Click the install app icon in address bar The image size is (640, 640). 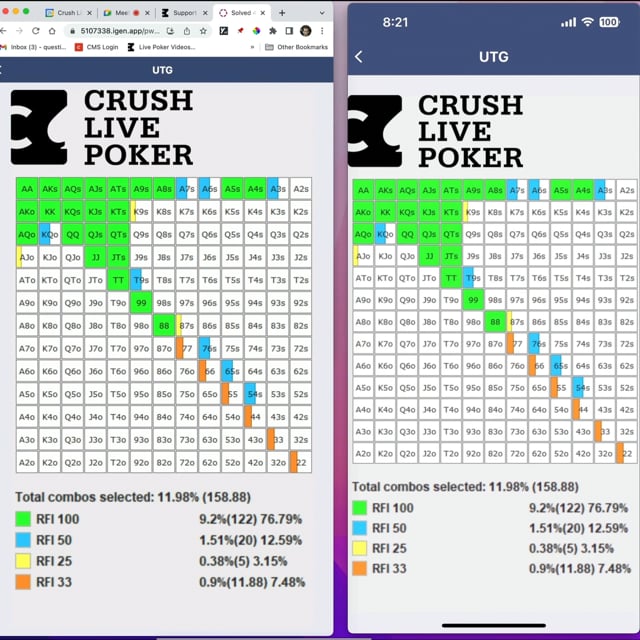click(171, 31)
